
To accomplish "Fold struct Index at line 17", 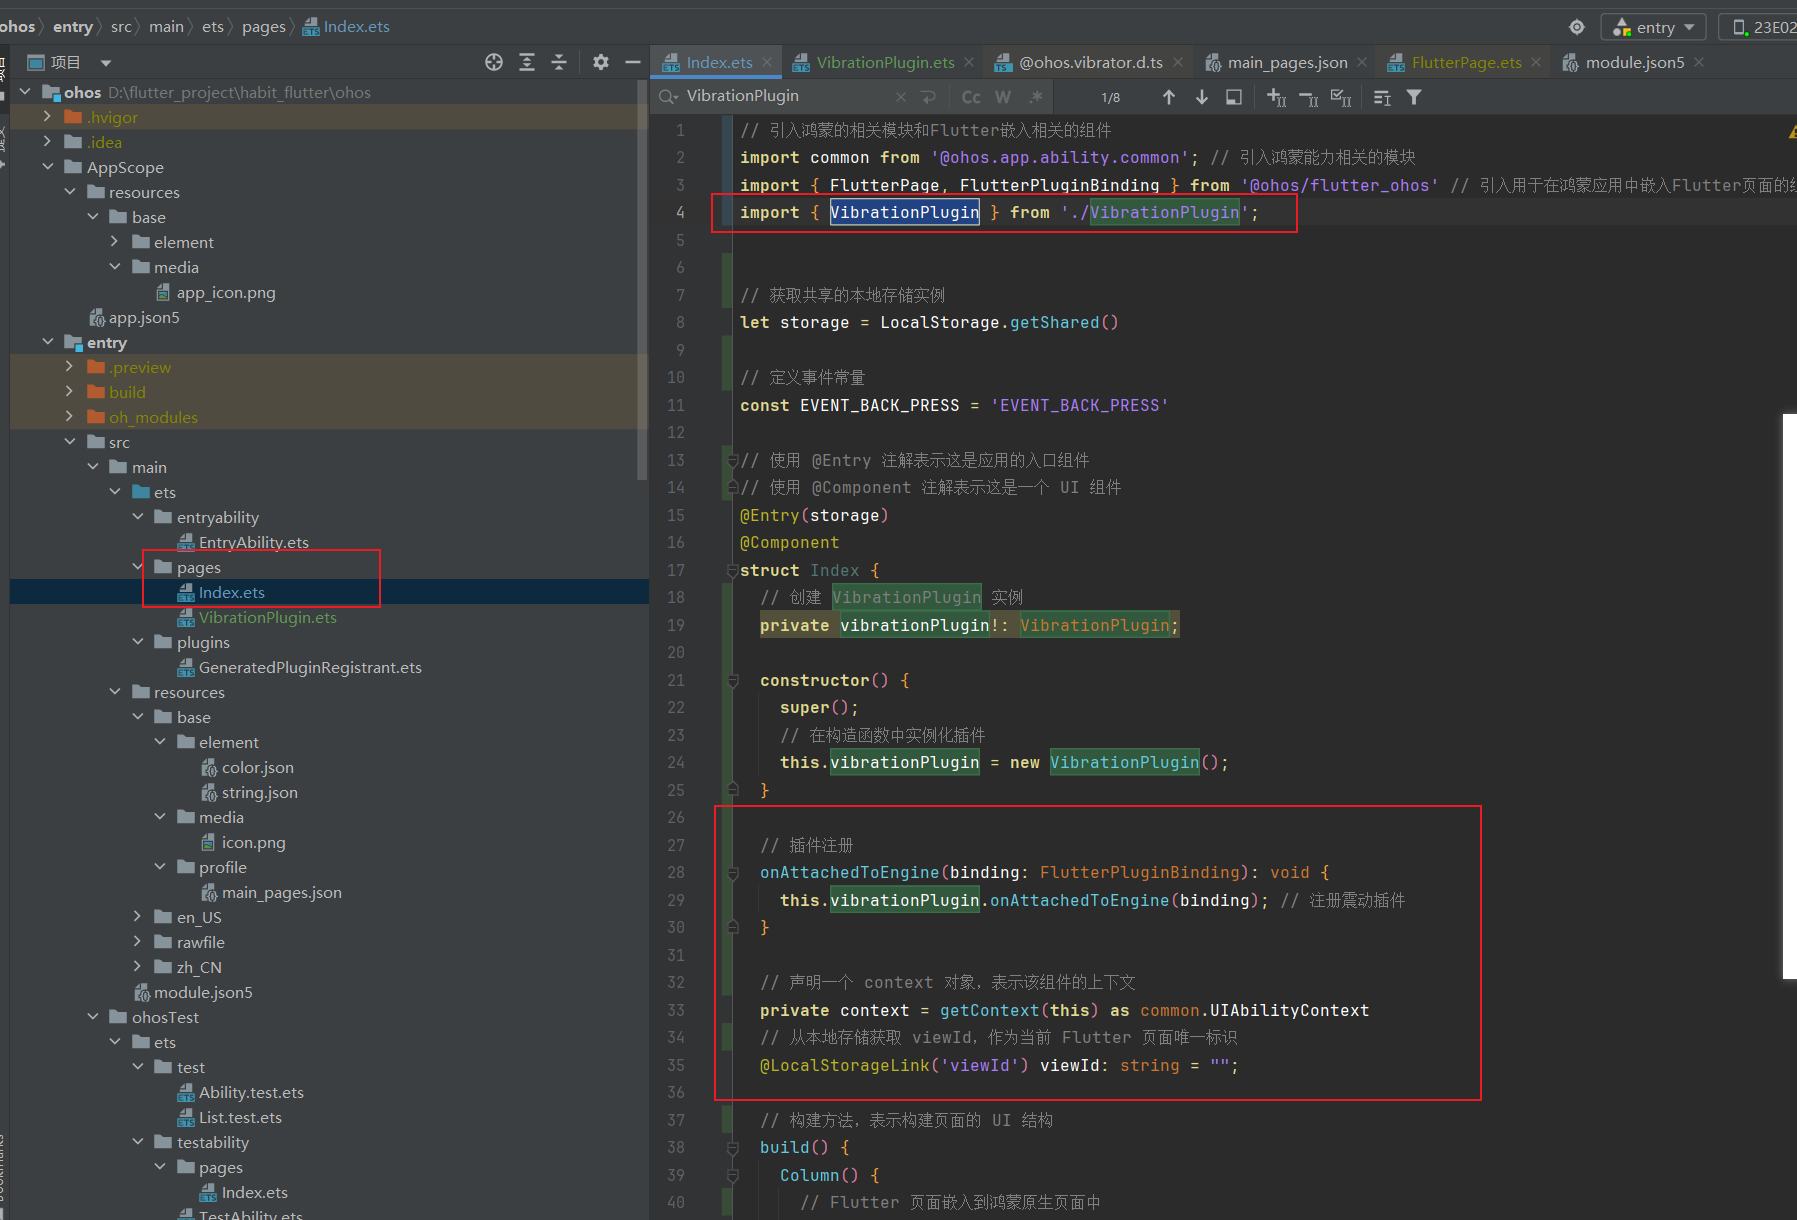I will [x=732, y=570].
